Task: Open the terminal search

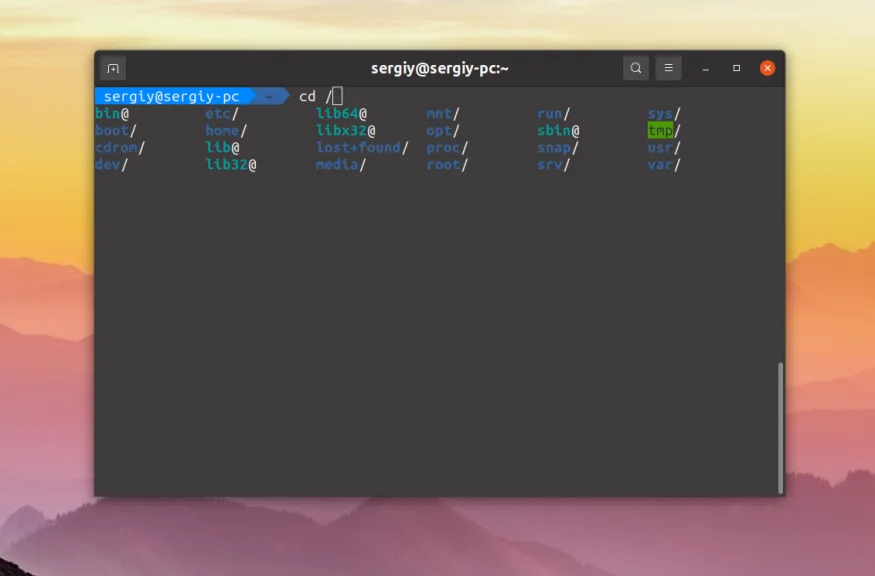Action: [x=636, y=68]
